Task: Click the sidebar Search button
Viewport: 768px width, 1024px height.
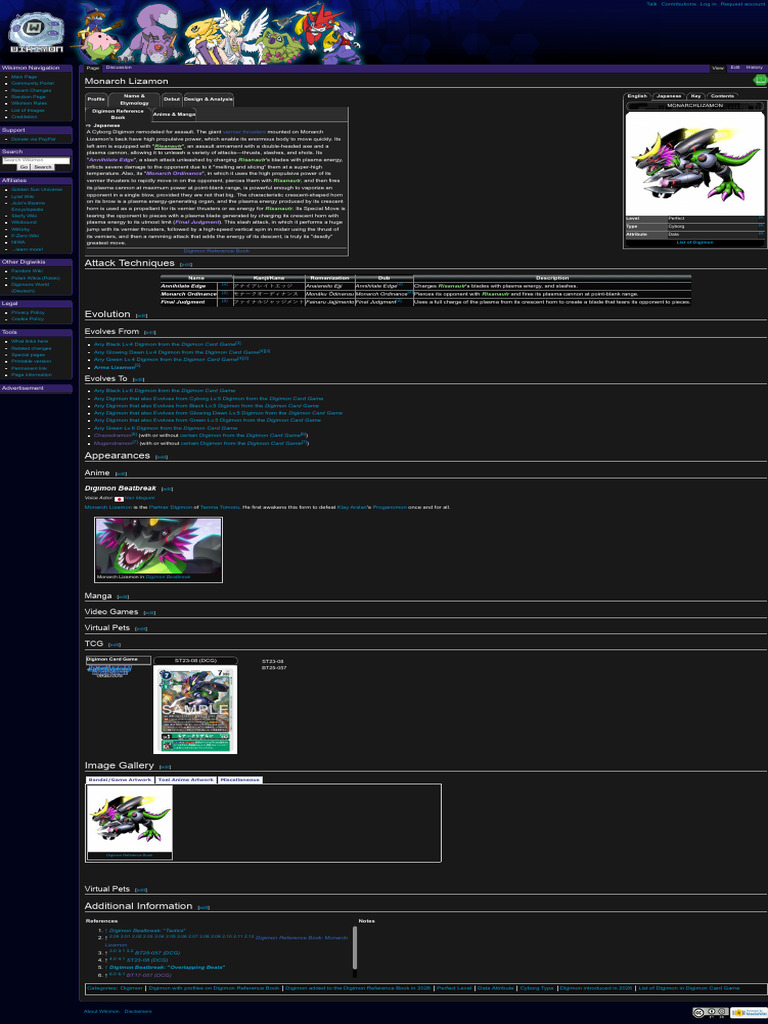Action: [x=43, y=167]
